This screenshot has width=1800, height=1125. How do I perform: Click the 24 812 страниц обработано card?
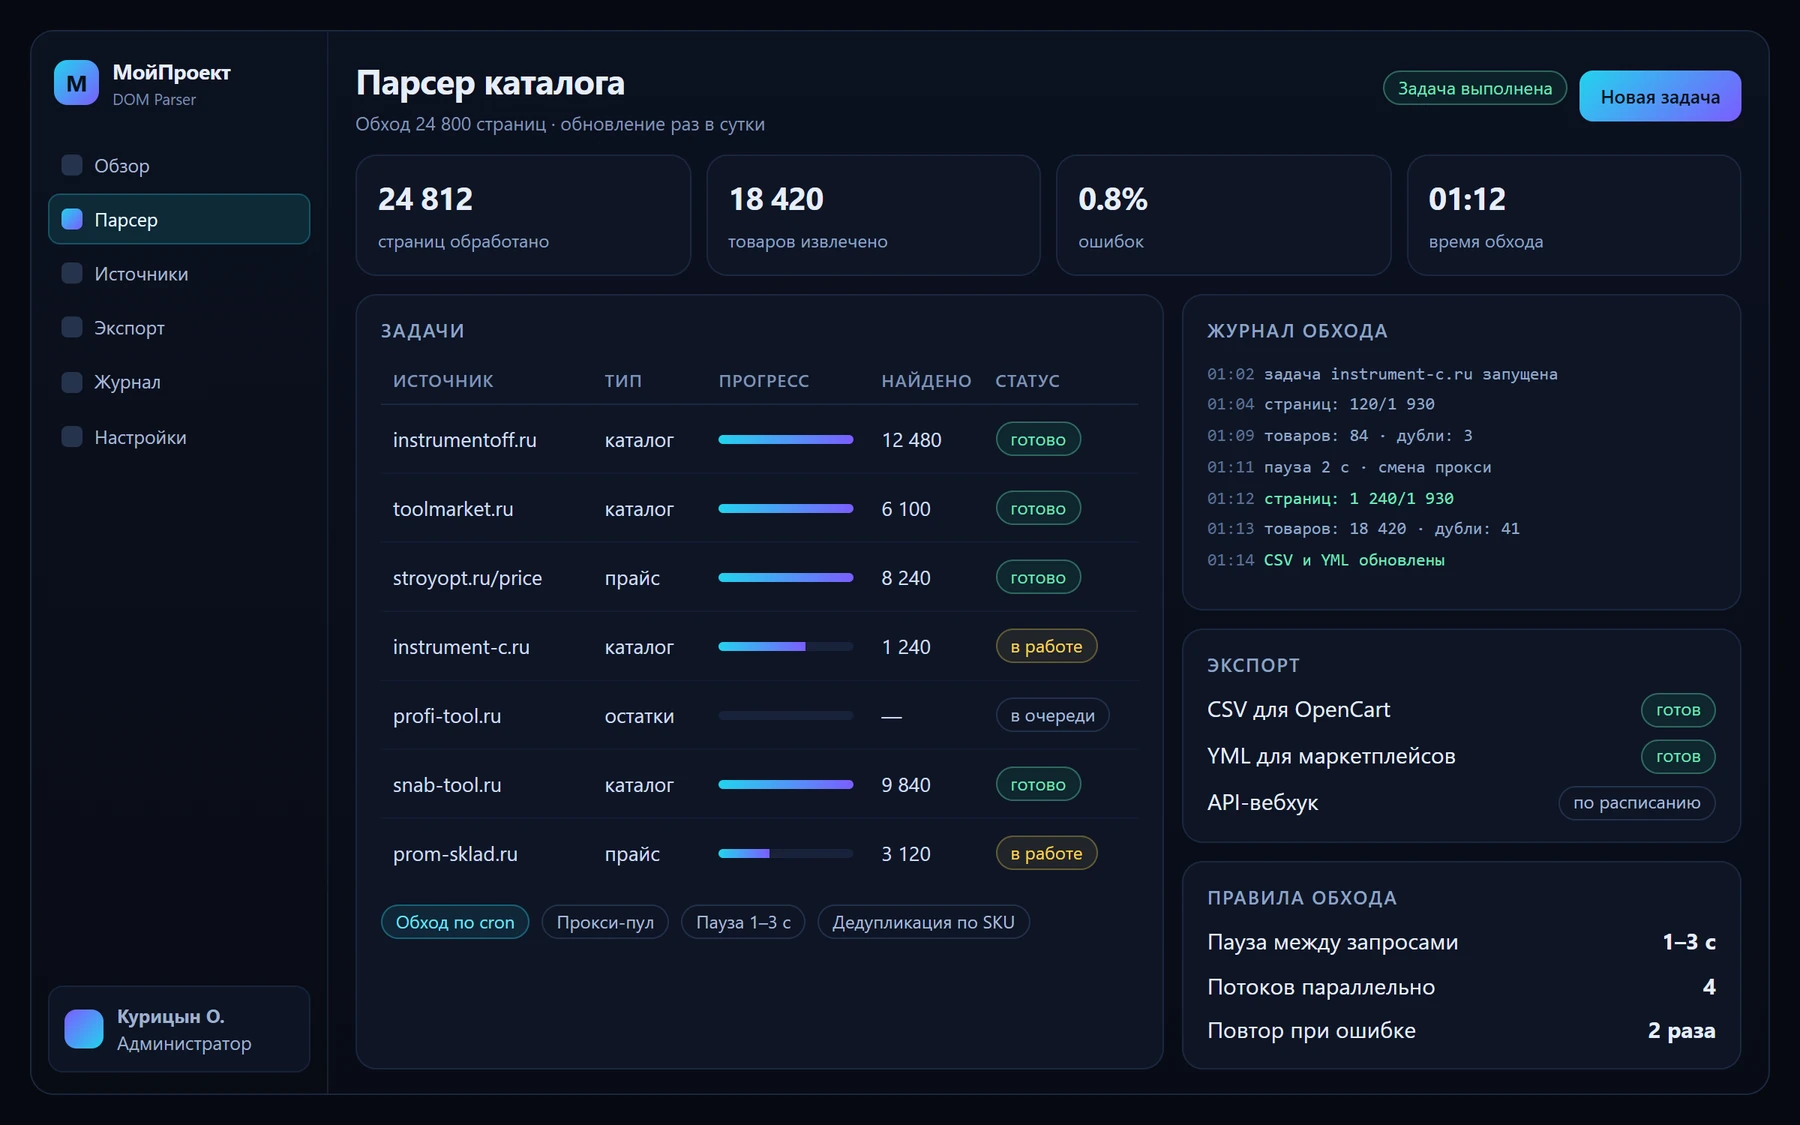[523, 215]
